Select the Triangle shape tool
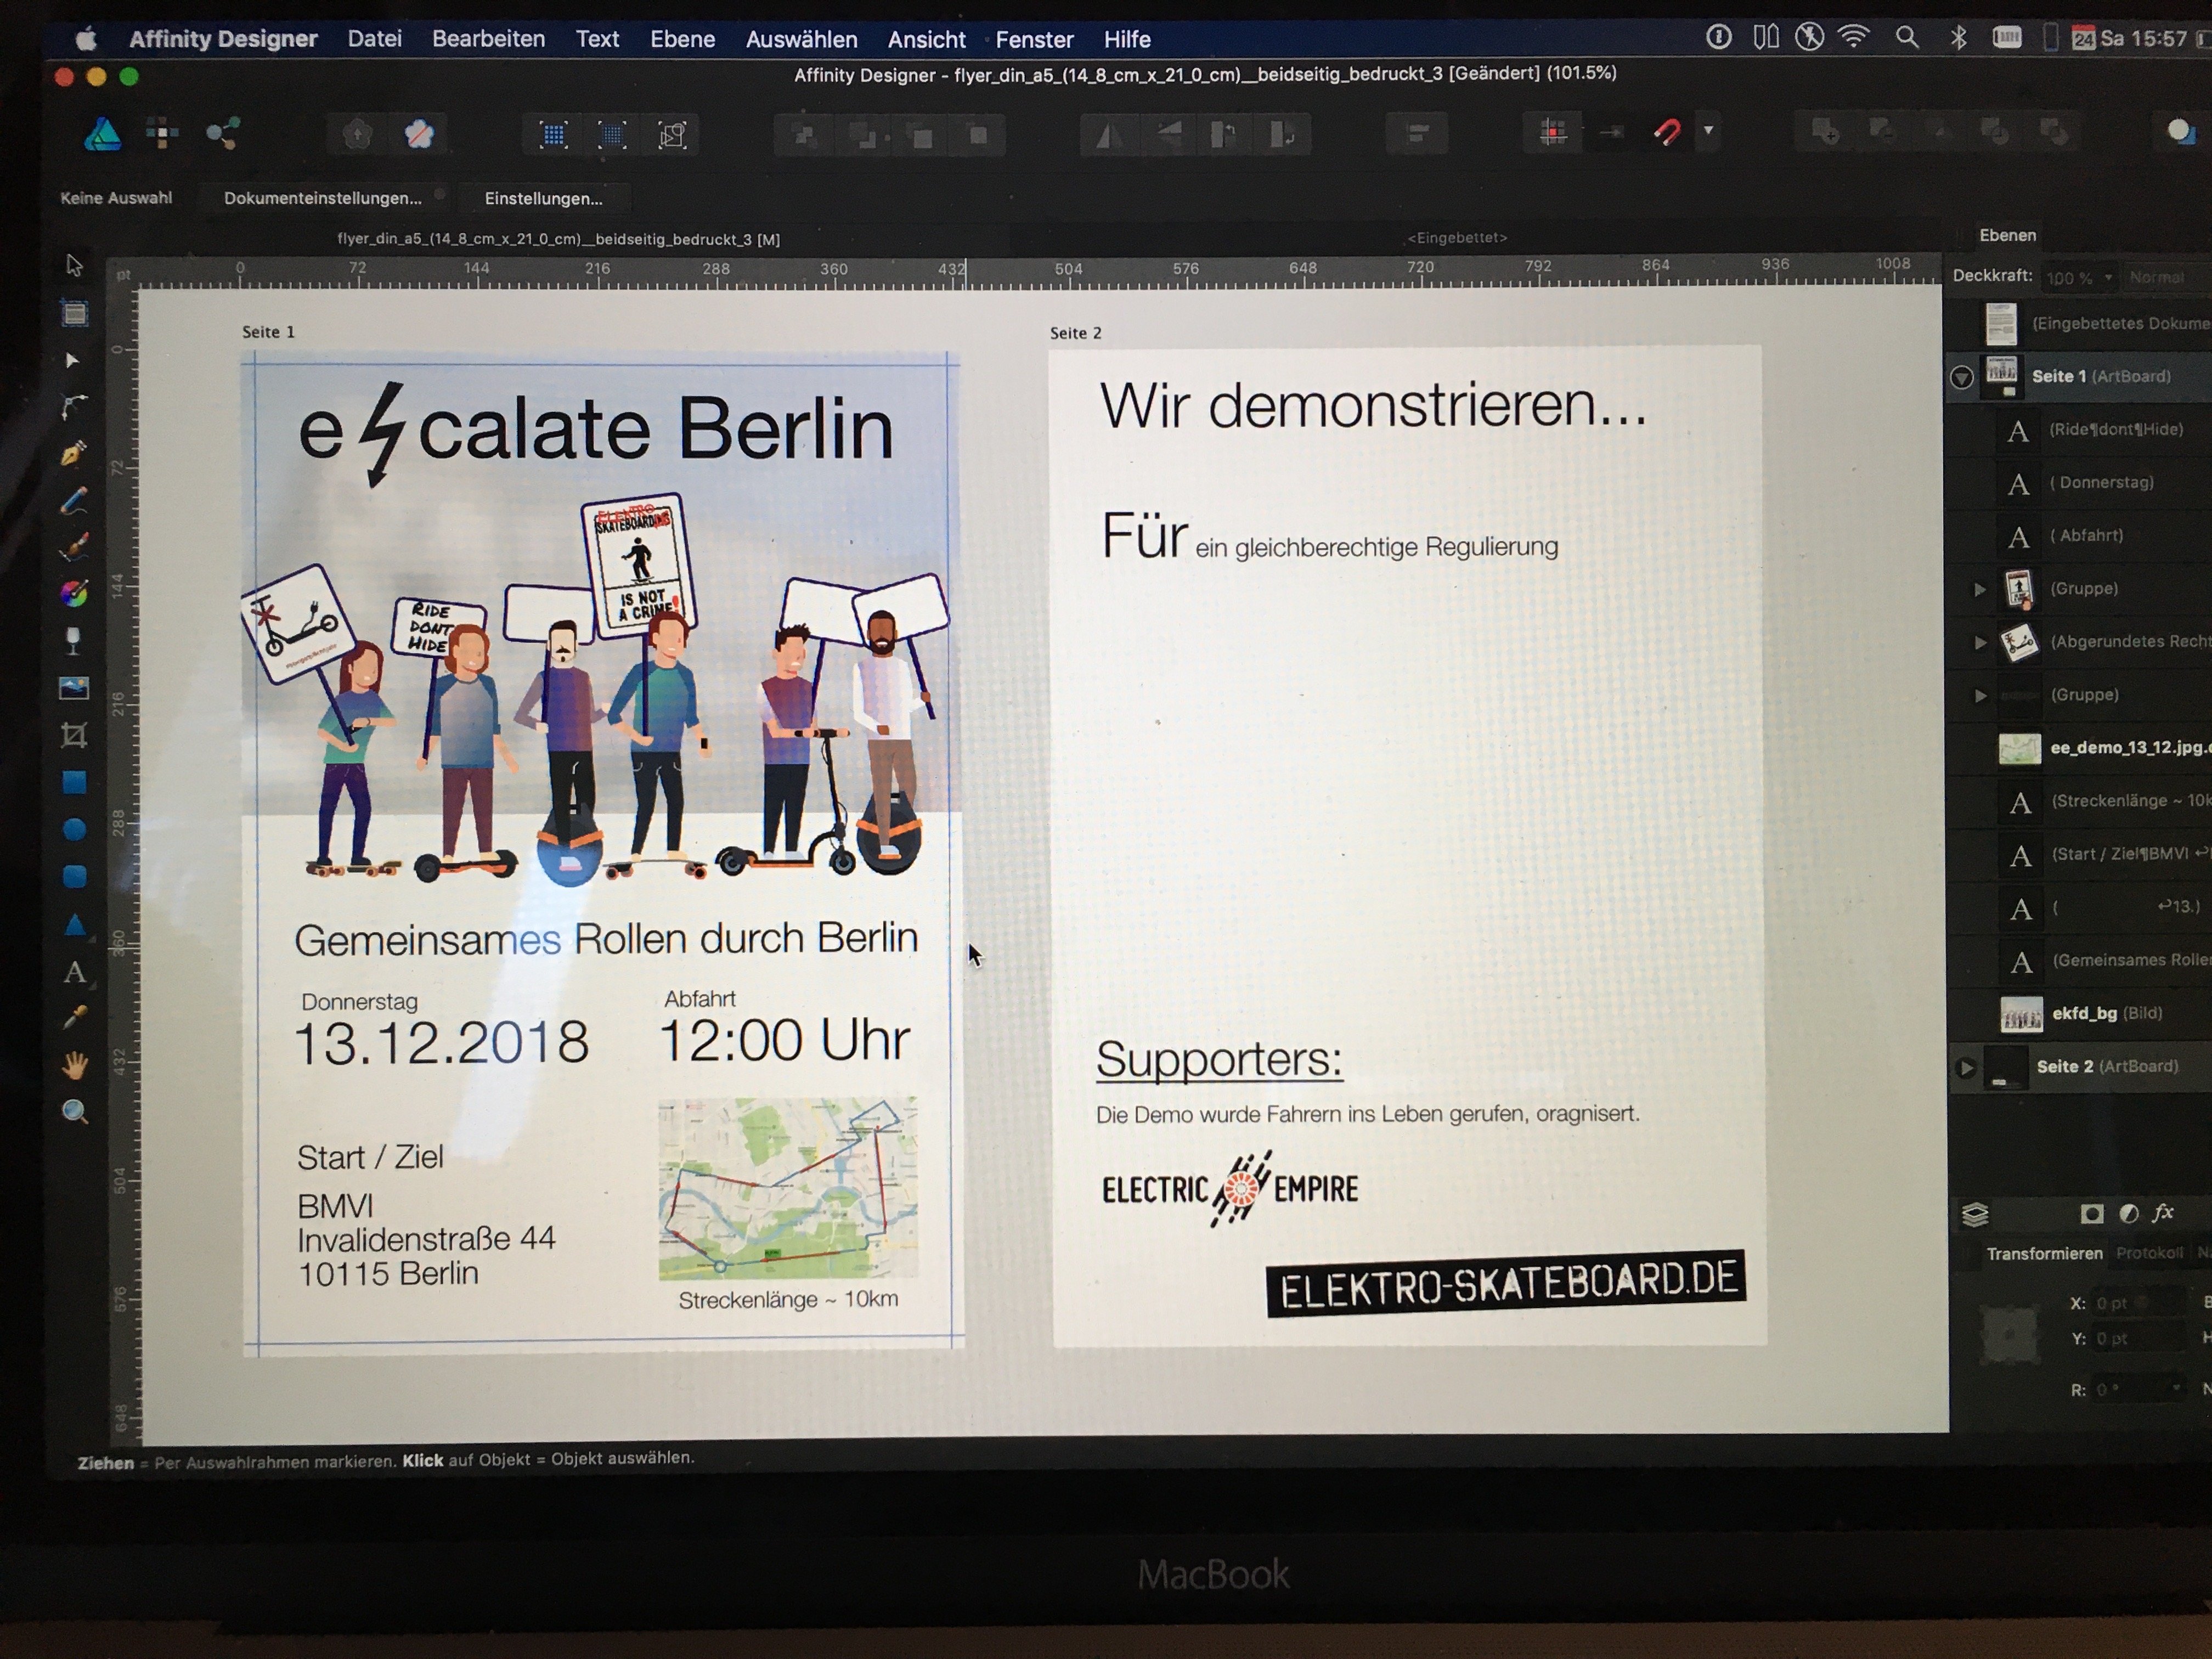2212x1659 pixels. click(x=74, y=924)
